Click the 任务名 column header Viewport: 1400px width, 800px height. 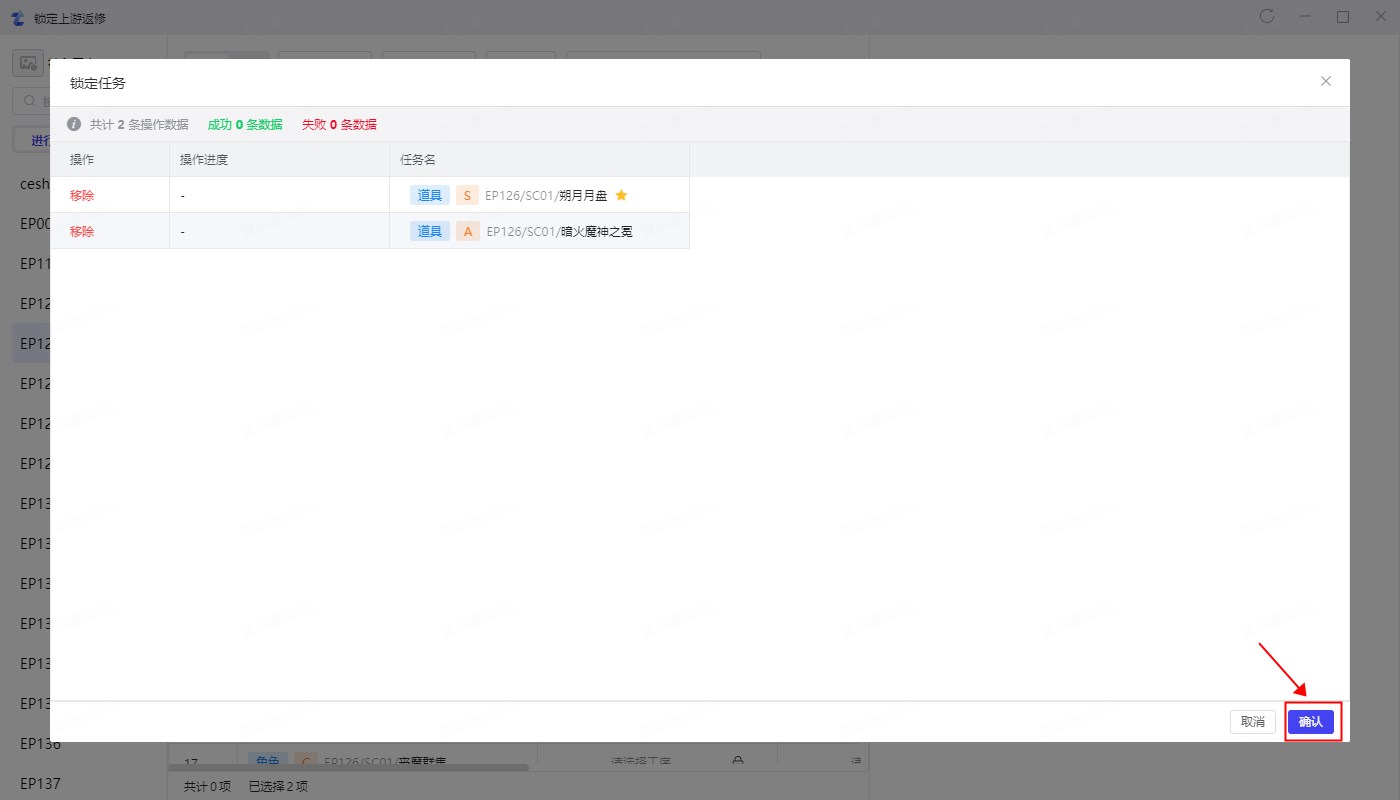[x=418, y=160]
